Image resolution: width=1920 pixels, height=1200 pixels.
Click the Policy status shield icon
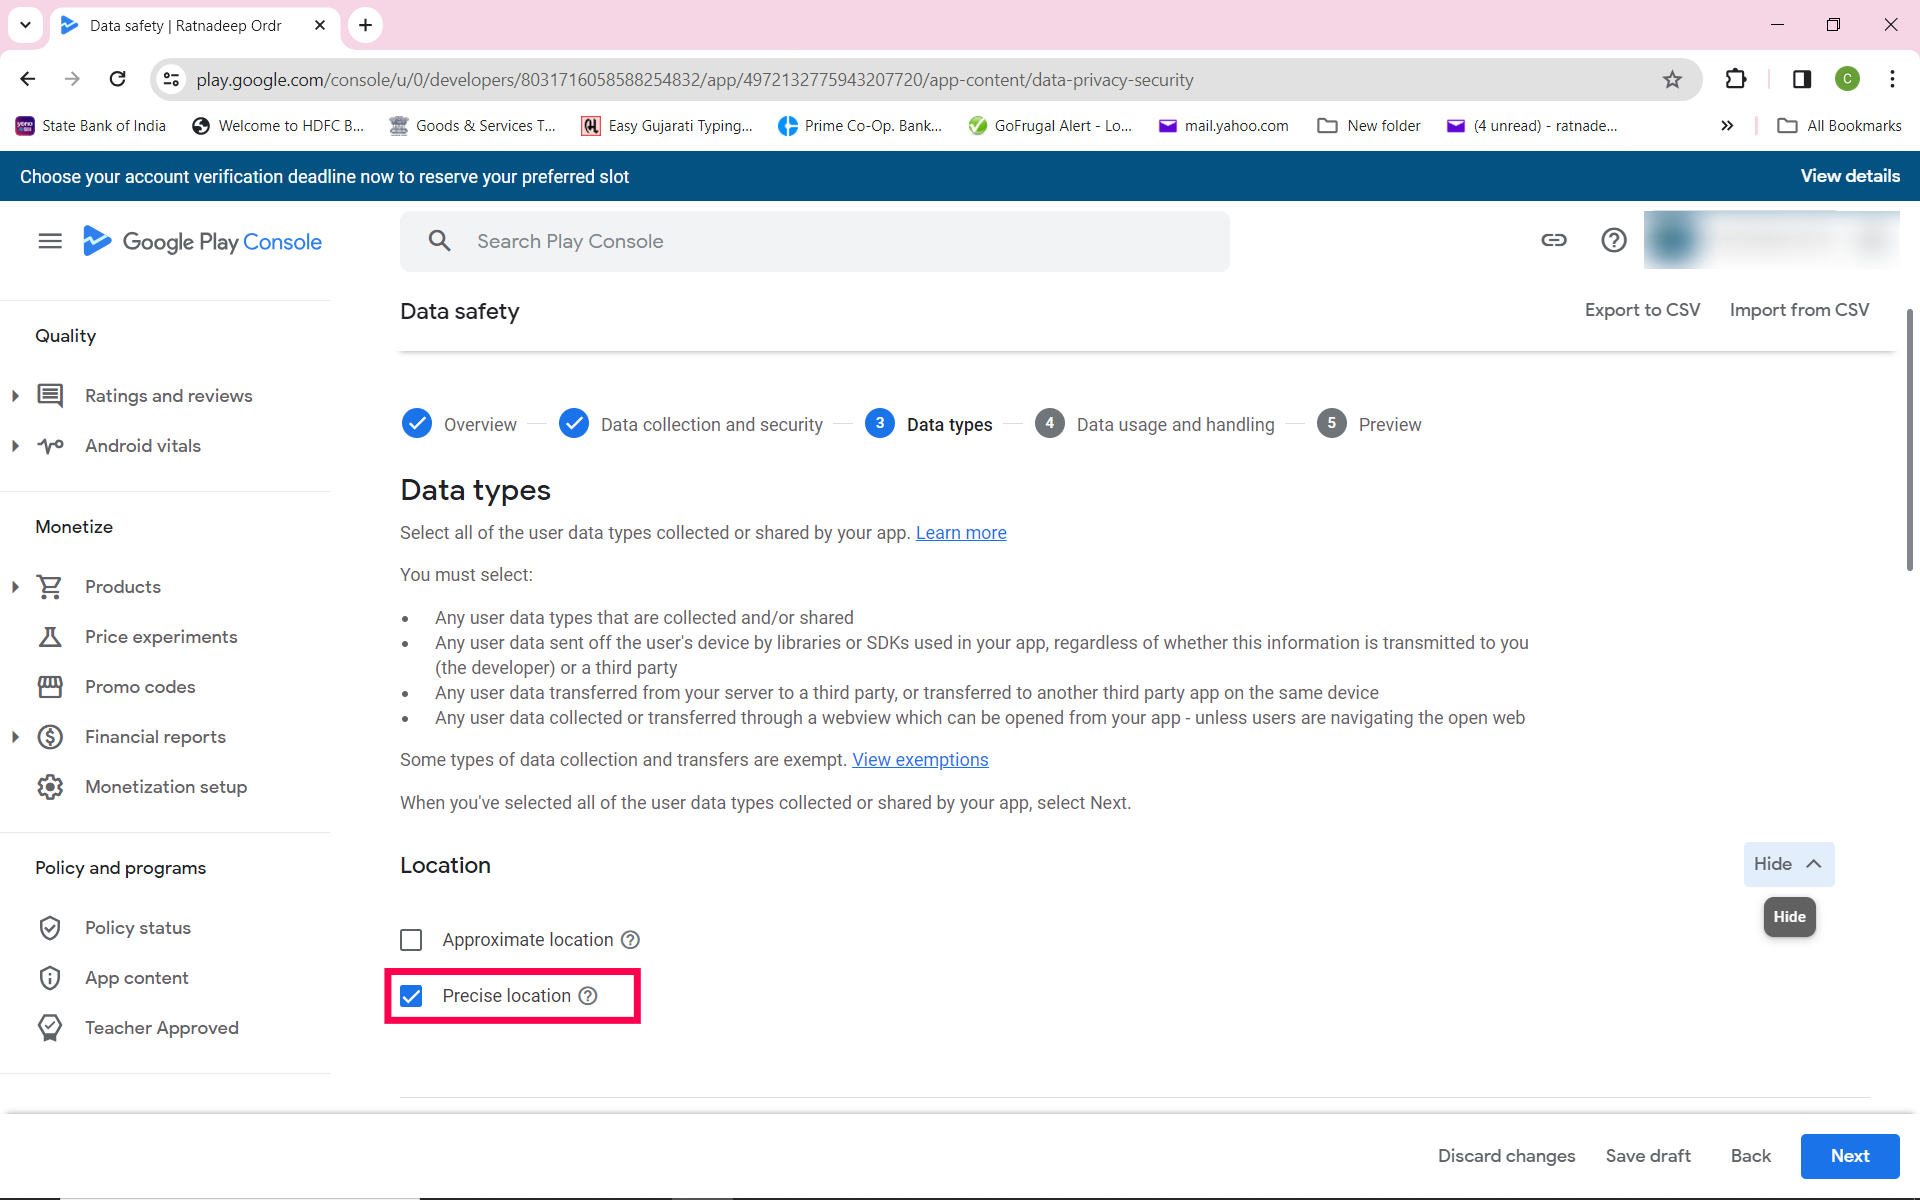coord(50,928)
